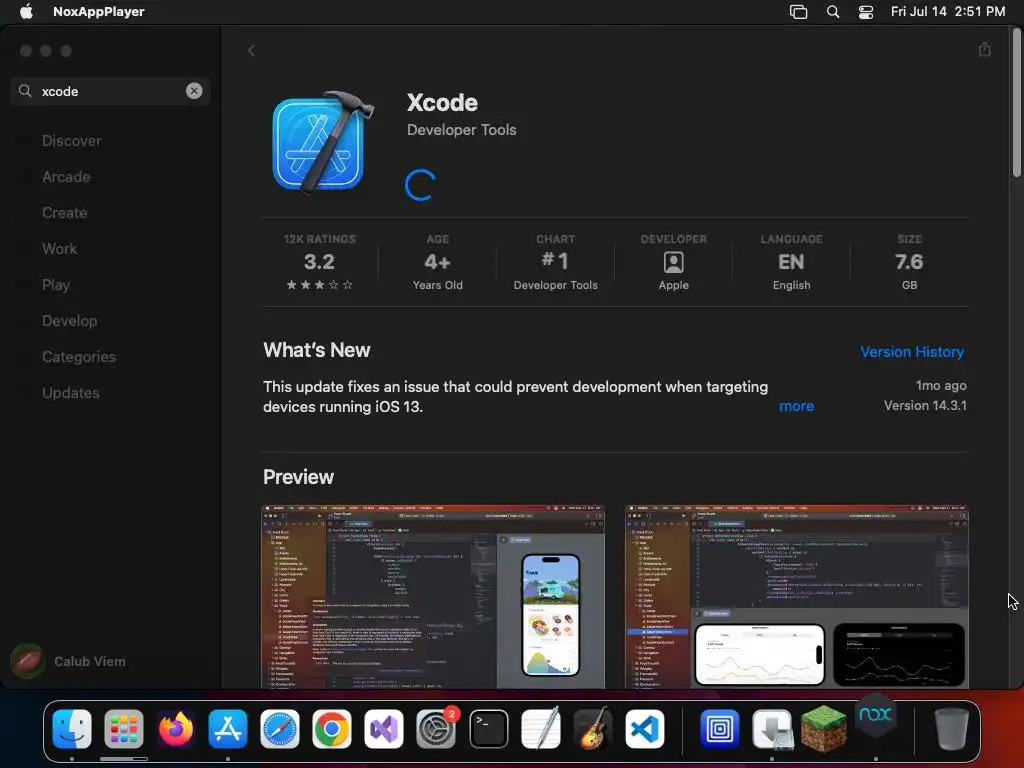Launch GarageBand from the Dock
The image size is (1024, 768).
point(592,728)
